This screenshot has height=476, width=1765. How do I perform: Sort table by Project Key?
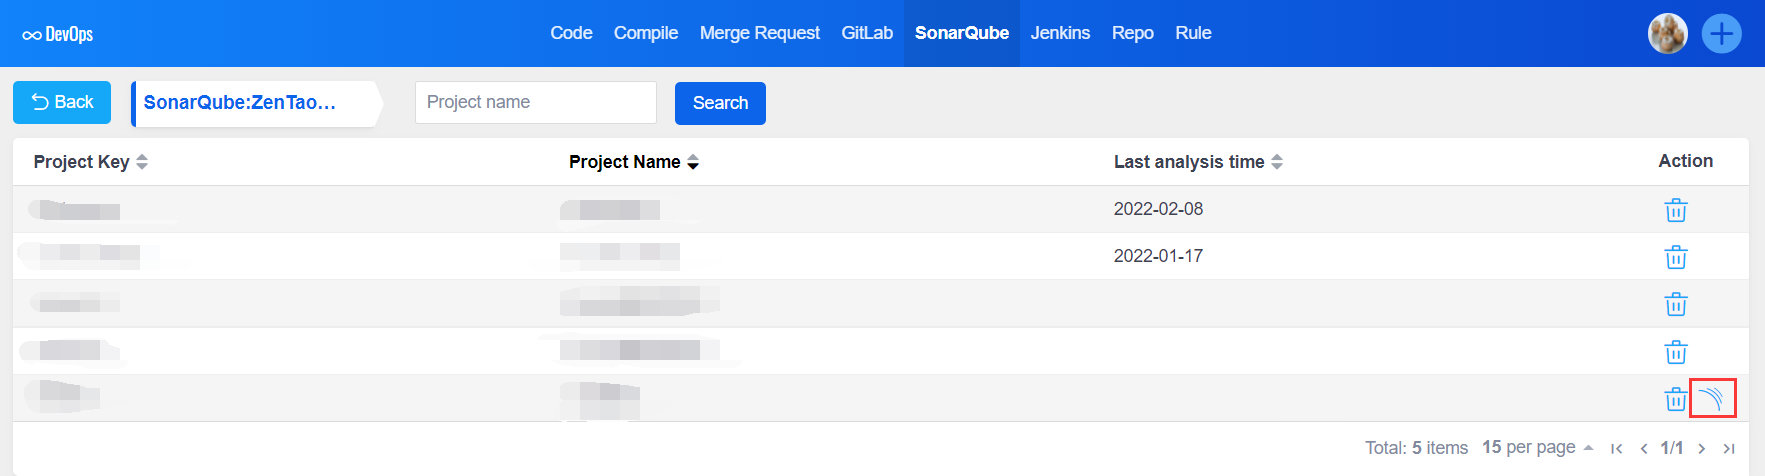(x=142, y=162)
